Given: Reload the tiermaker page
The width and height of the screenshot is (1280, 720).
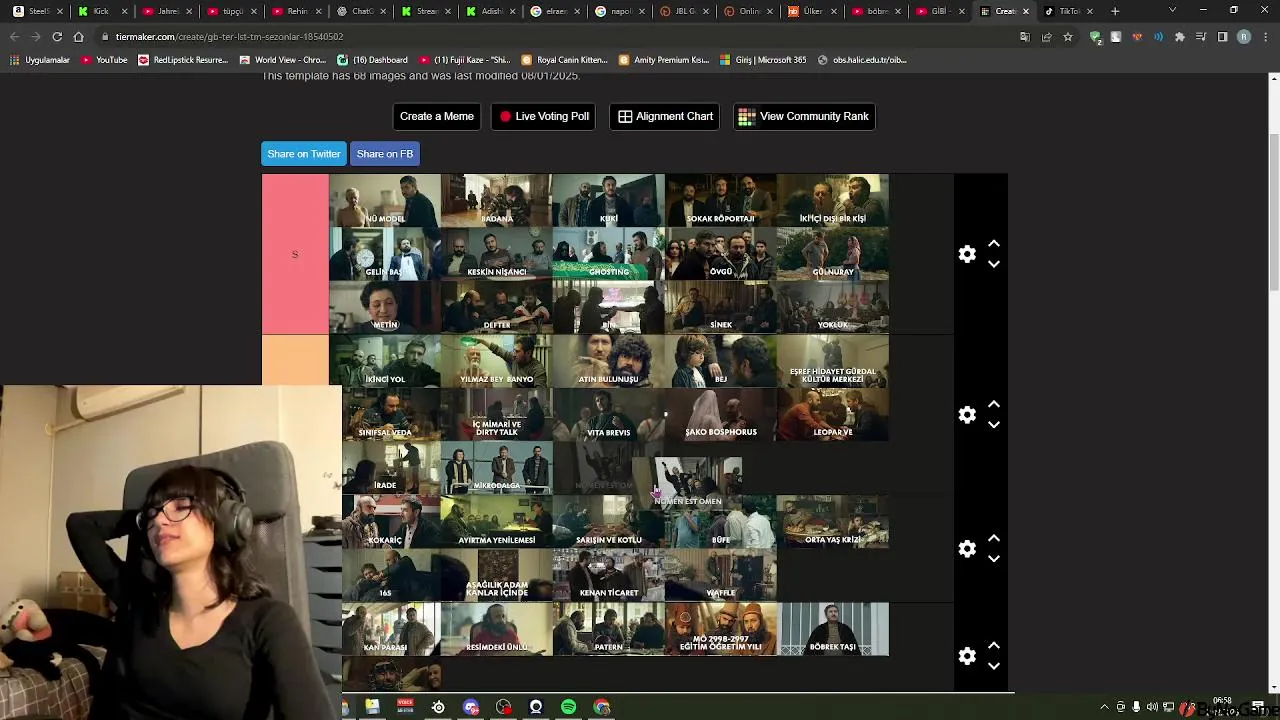Looking at the screenshot, I should coord(57,37).
